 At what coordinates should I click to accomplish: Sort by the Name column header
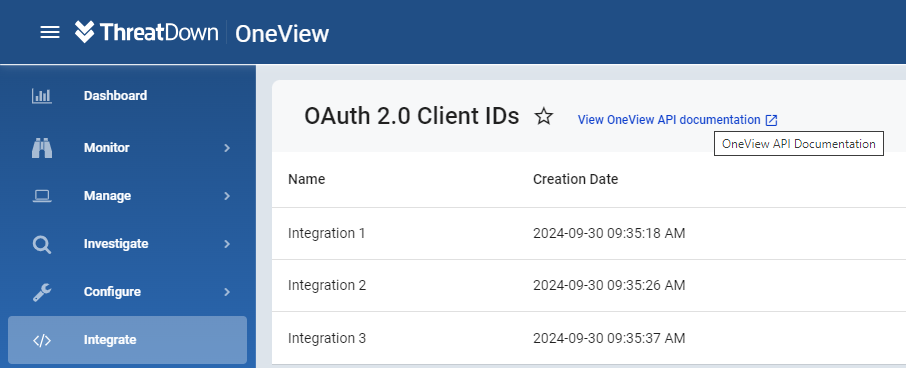coord(306,179)
